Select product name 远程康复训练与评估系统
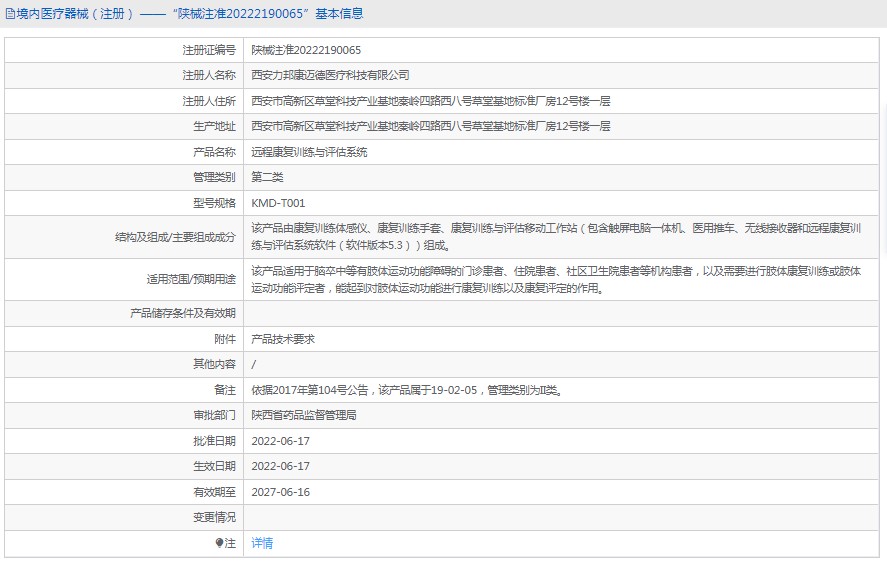The width and height of the screenshot is (887, 565). pos(309,152)
